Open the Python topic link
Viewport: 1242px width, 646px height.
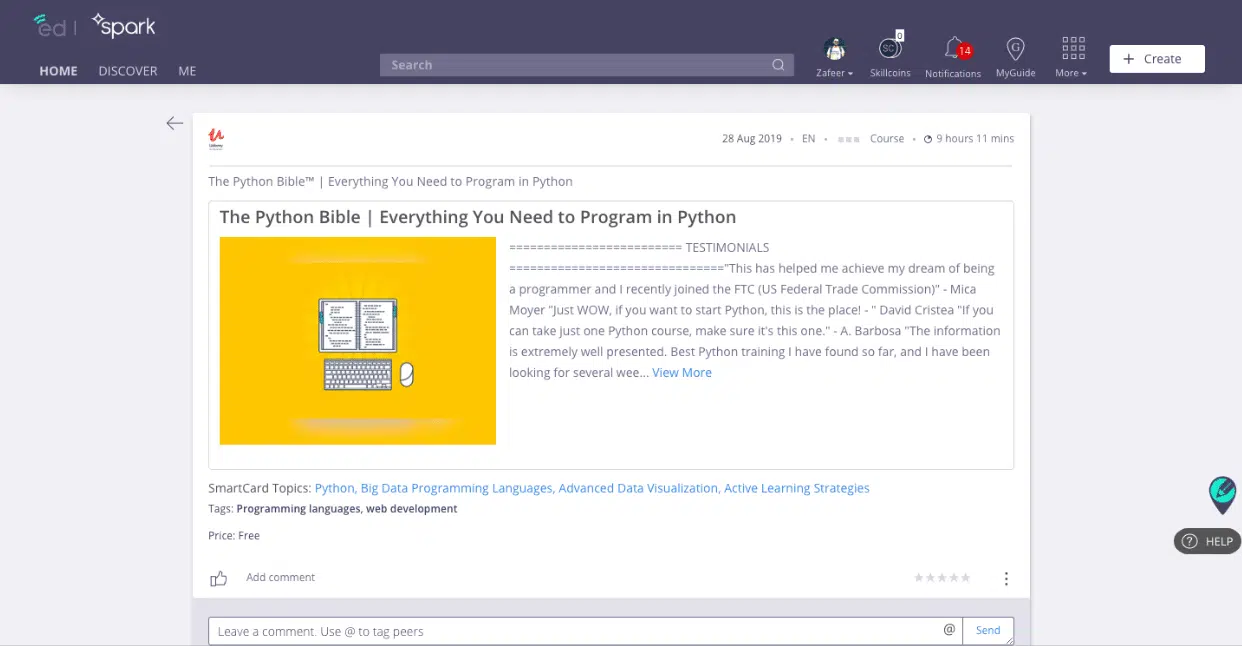(335, 488)
